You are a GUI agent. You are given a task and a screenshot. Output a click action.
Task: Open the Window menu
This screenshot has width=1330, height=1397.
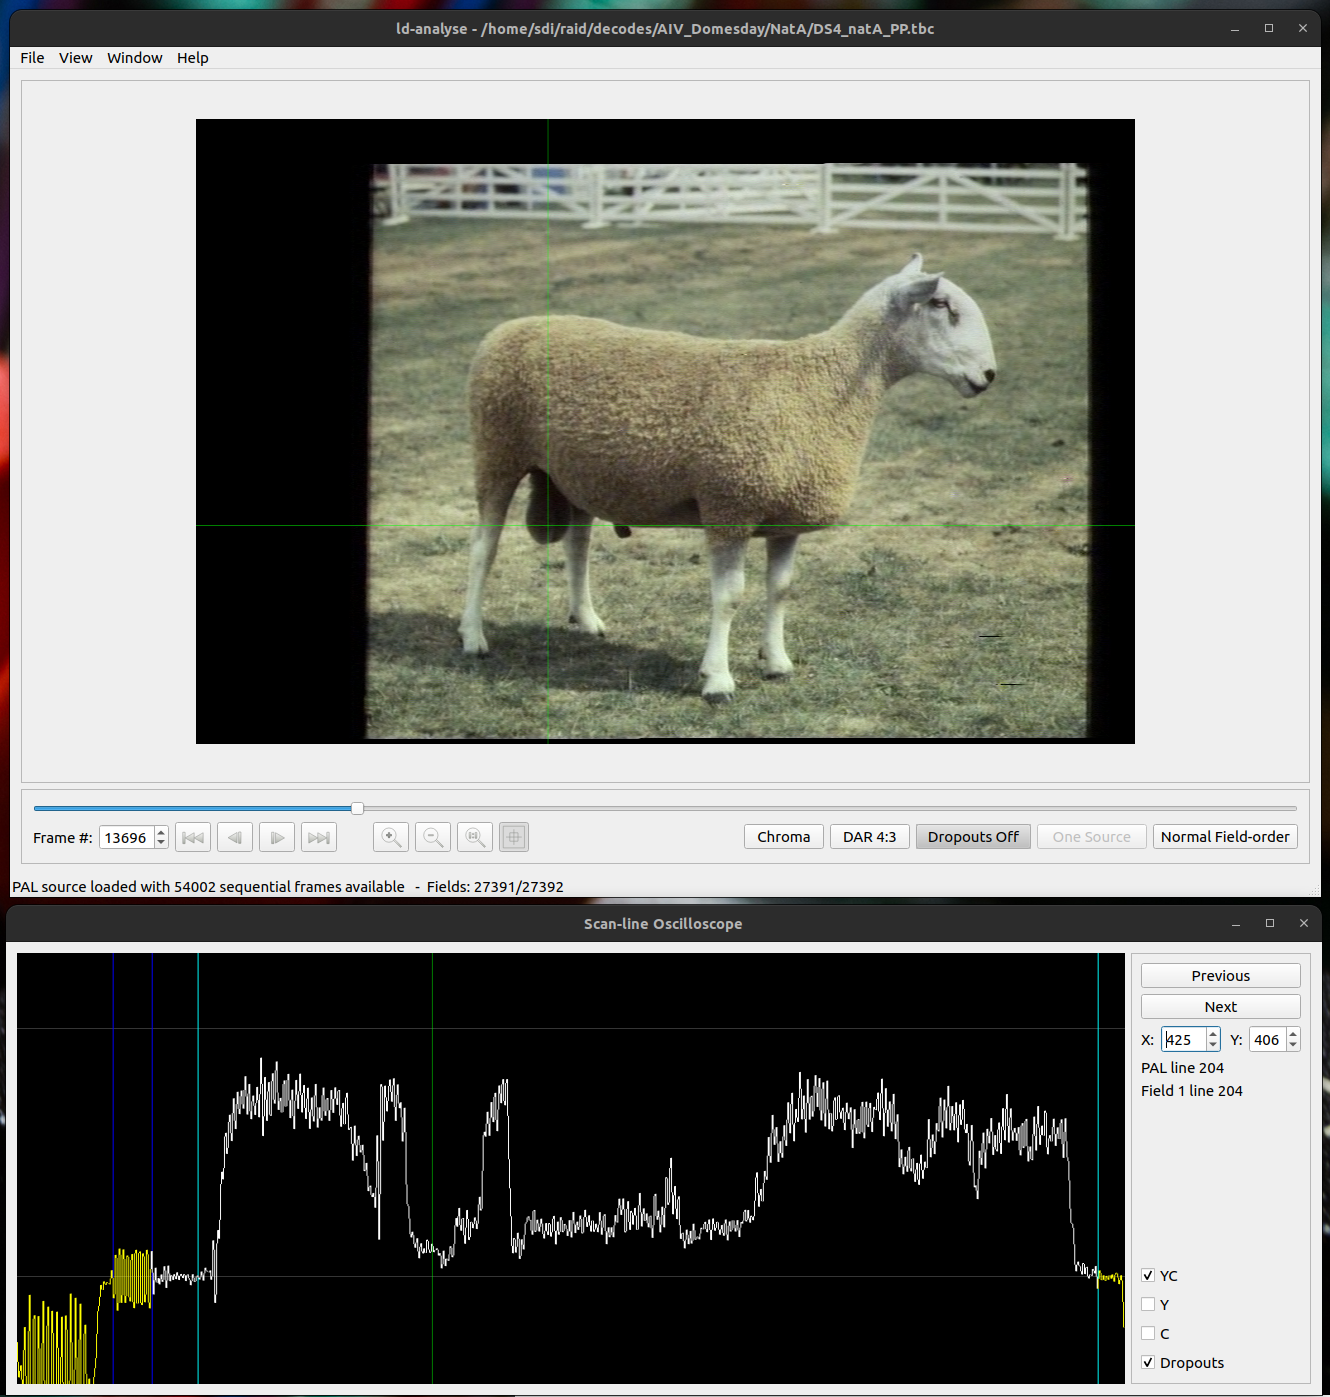134,58
